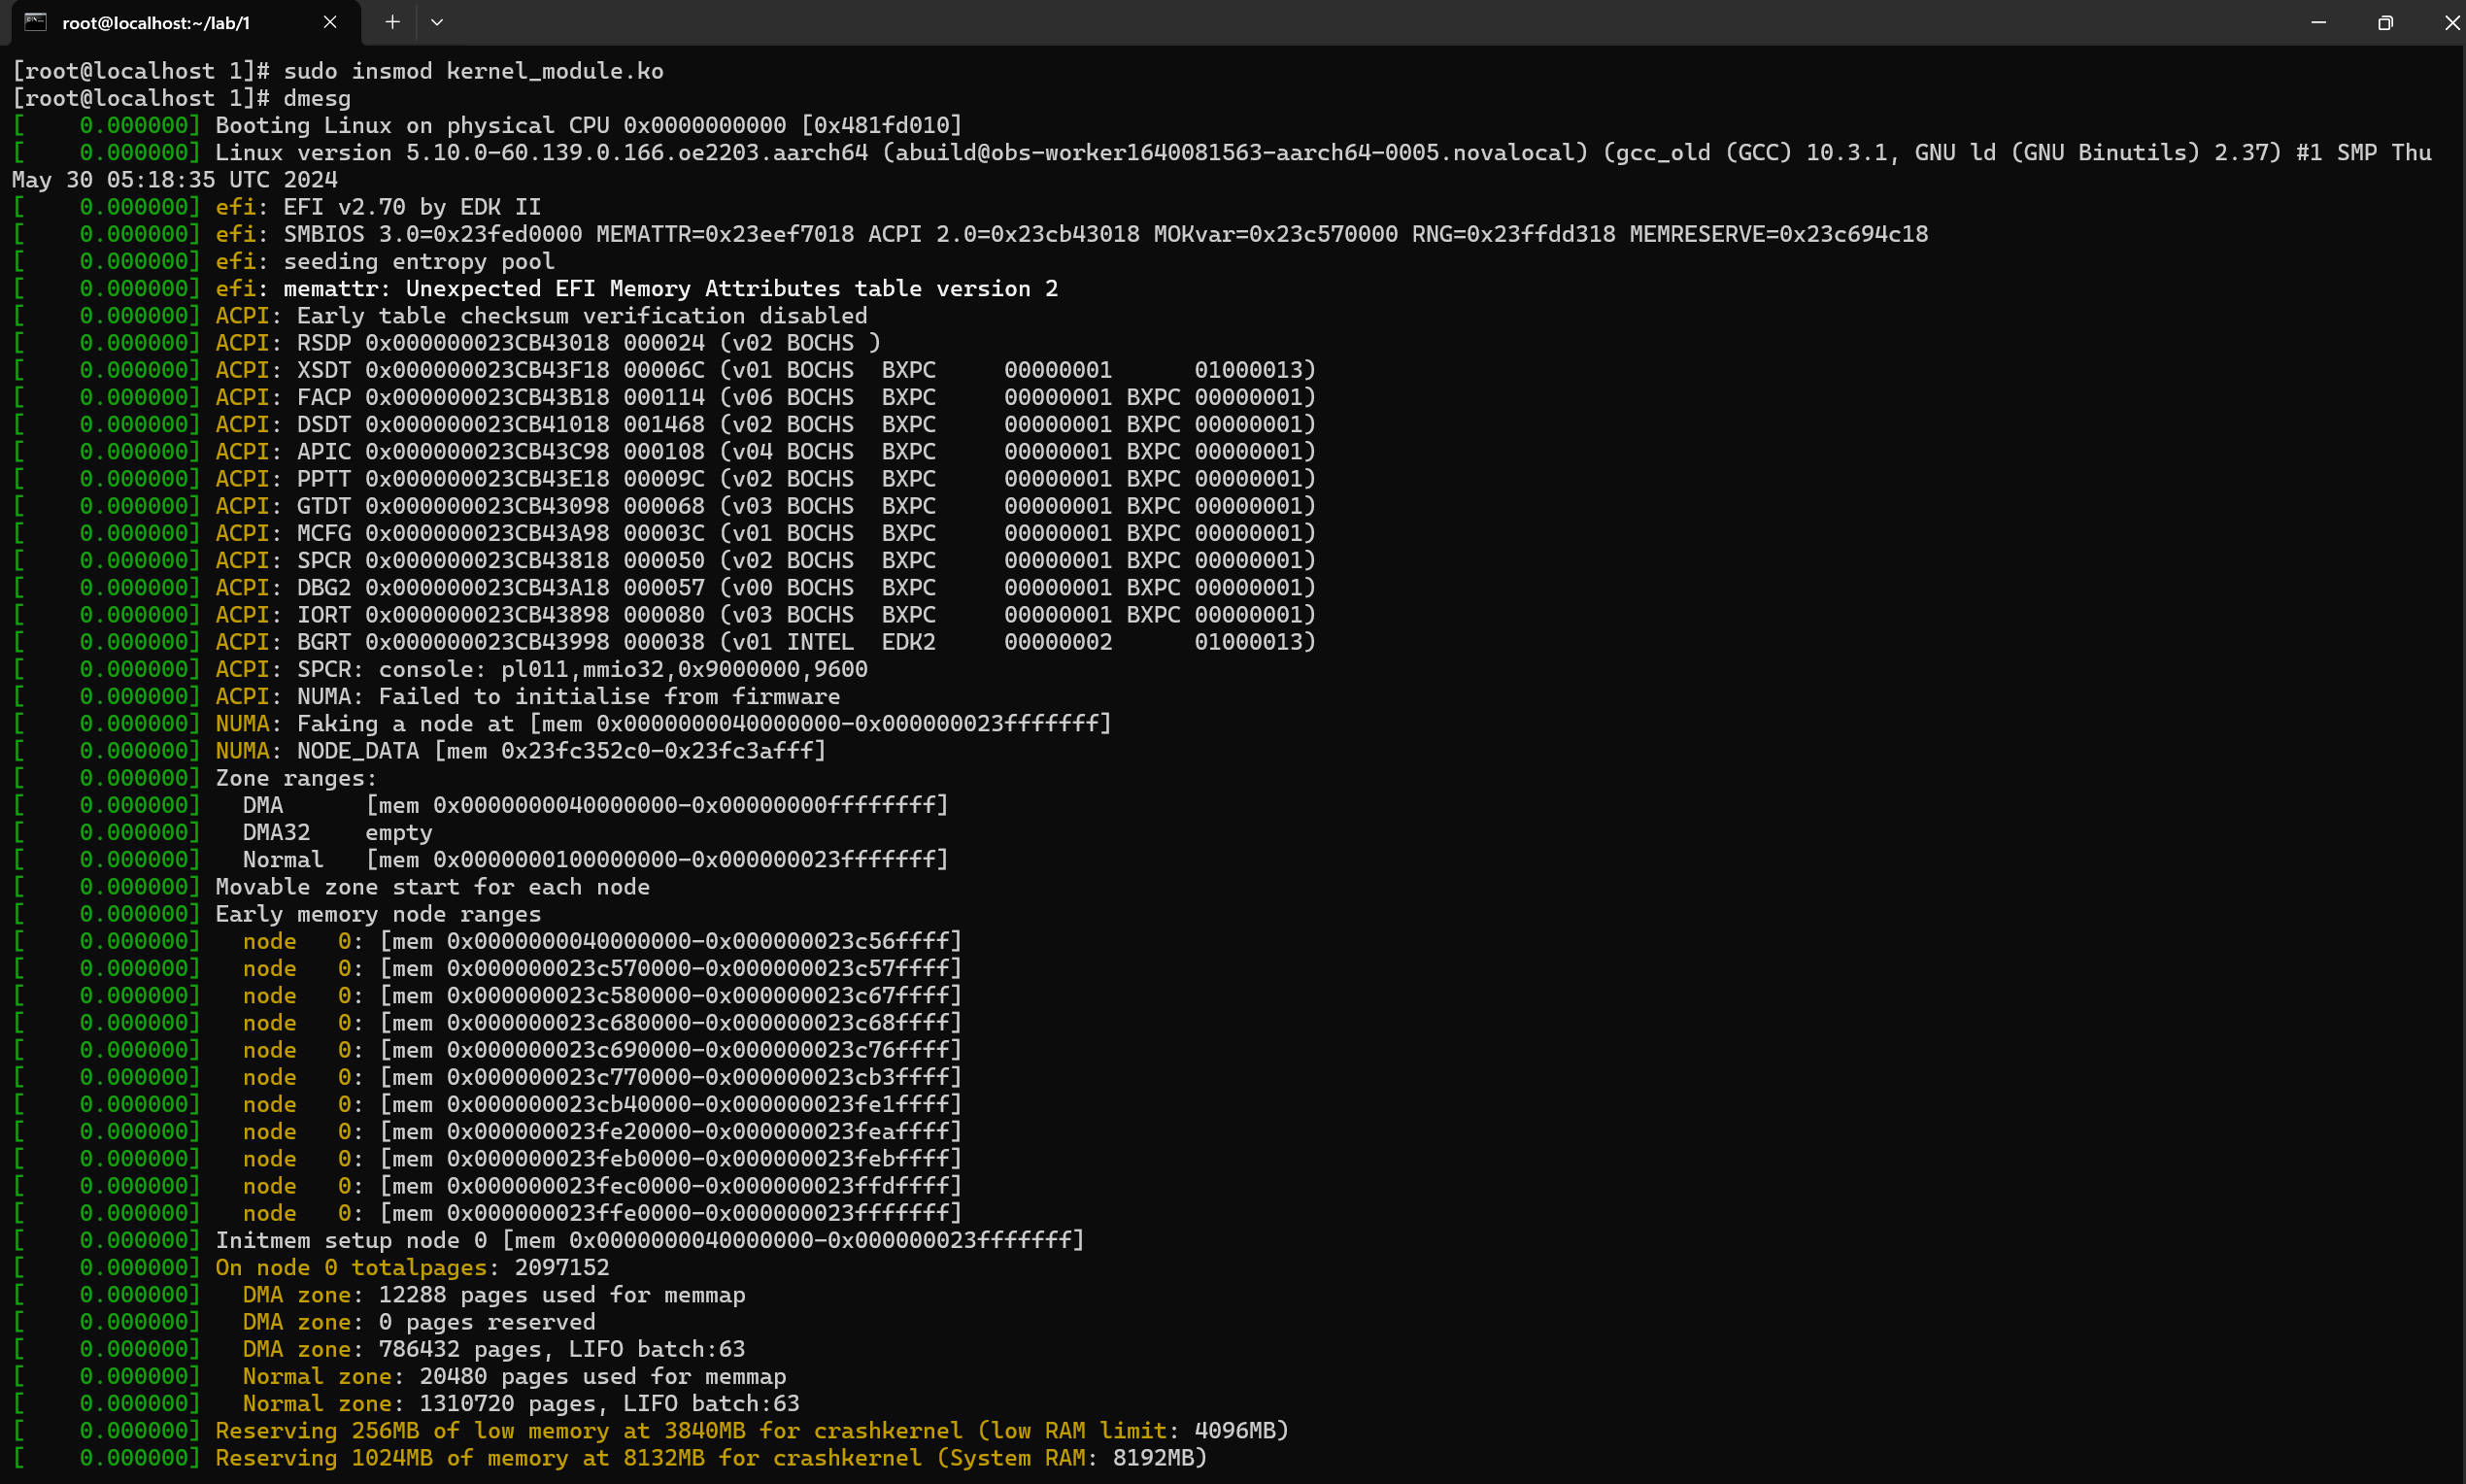Click node 0 range starting 0x23c770000
Viewport: 2466px width, 1484px height.
click(x=602, y=1077)
